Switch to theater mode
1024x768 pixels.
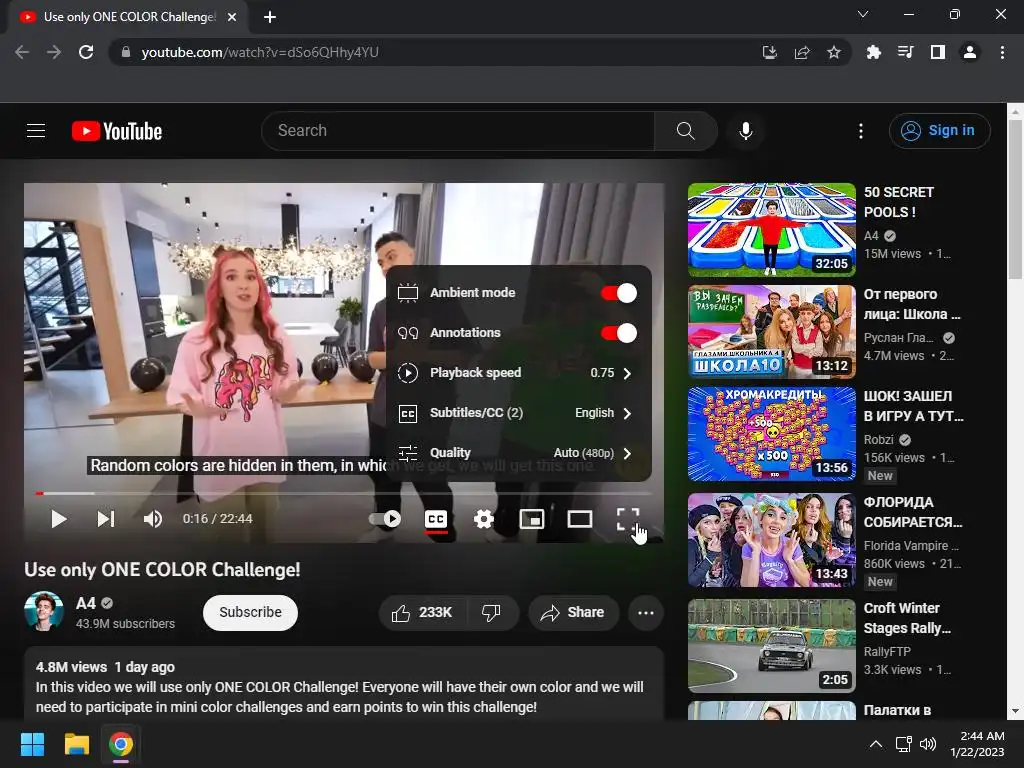[580, 519]
